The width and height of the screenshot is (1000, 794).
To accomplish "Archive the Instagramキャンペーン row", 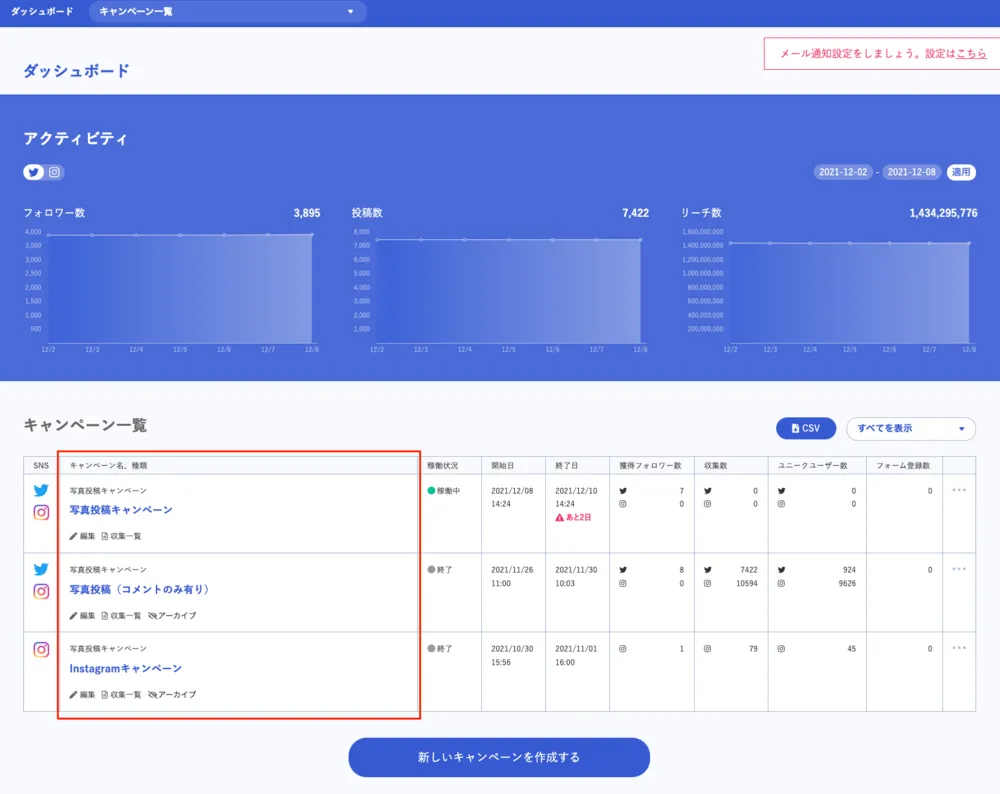I will (171, 694).
